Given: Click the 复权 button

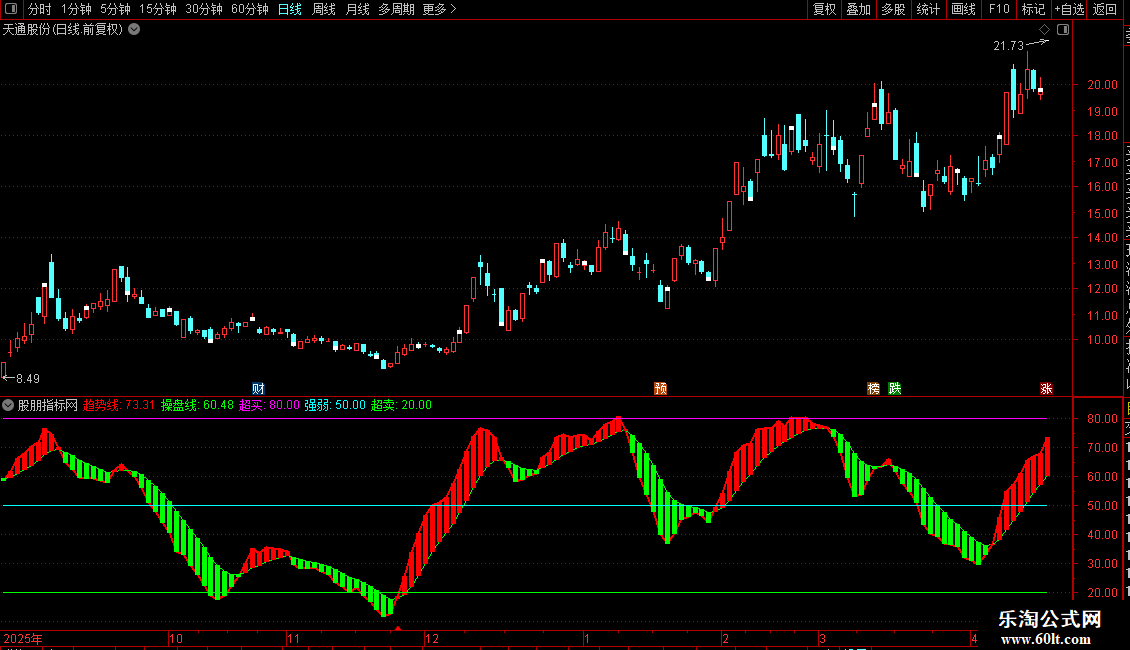Looking at the screenshot, I should click(x=824, y=9).
